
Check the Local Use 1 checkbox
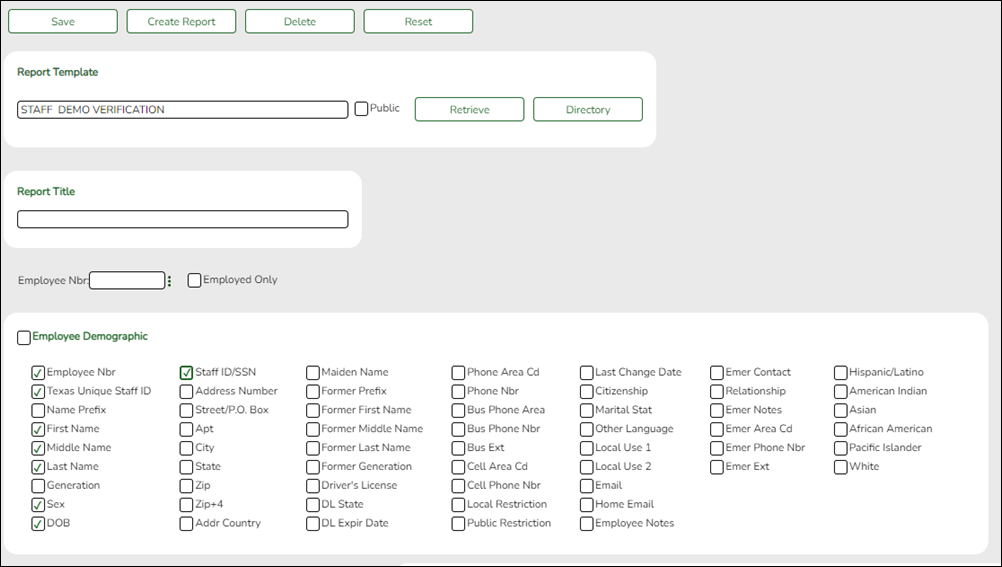[587, 448]
